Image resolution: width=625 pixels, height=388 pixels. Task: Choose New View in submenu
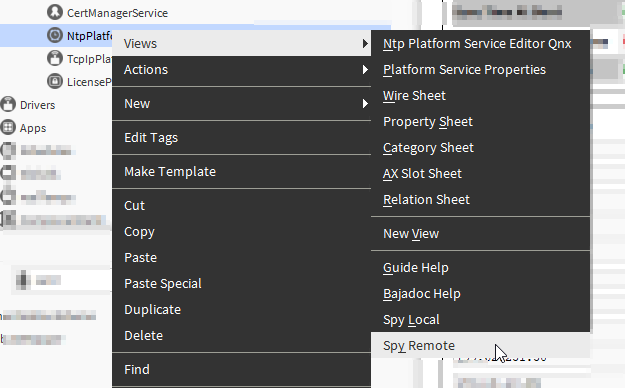point(480,234)
